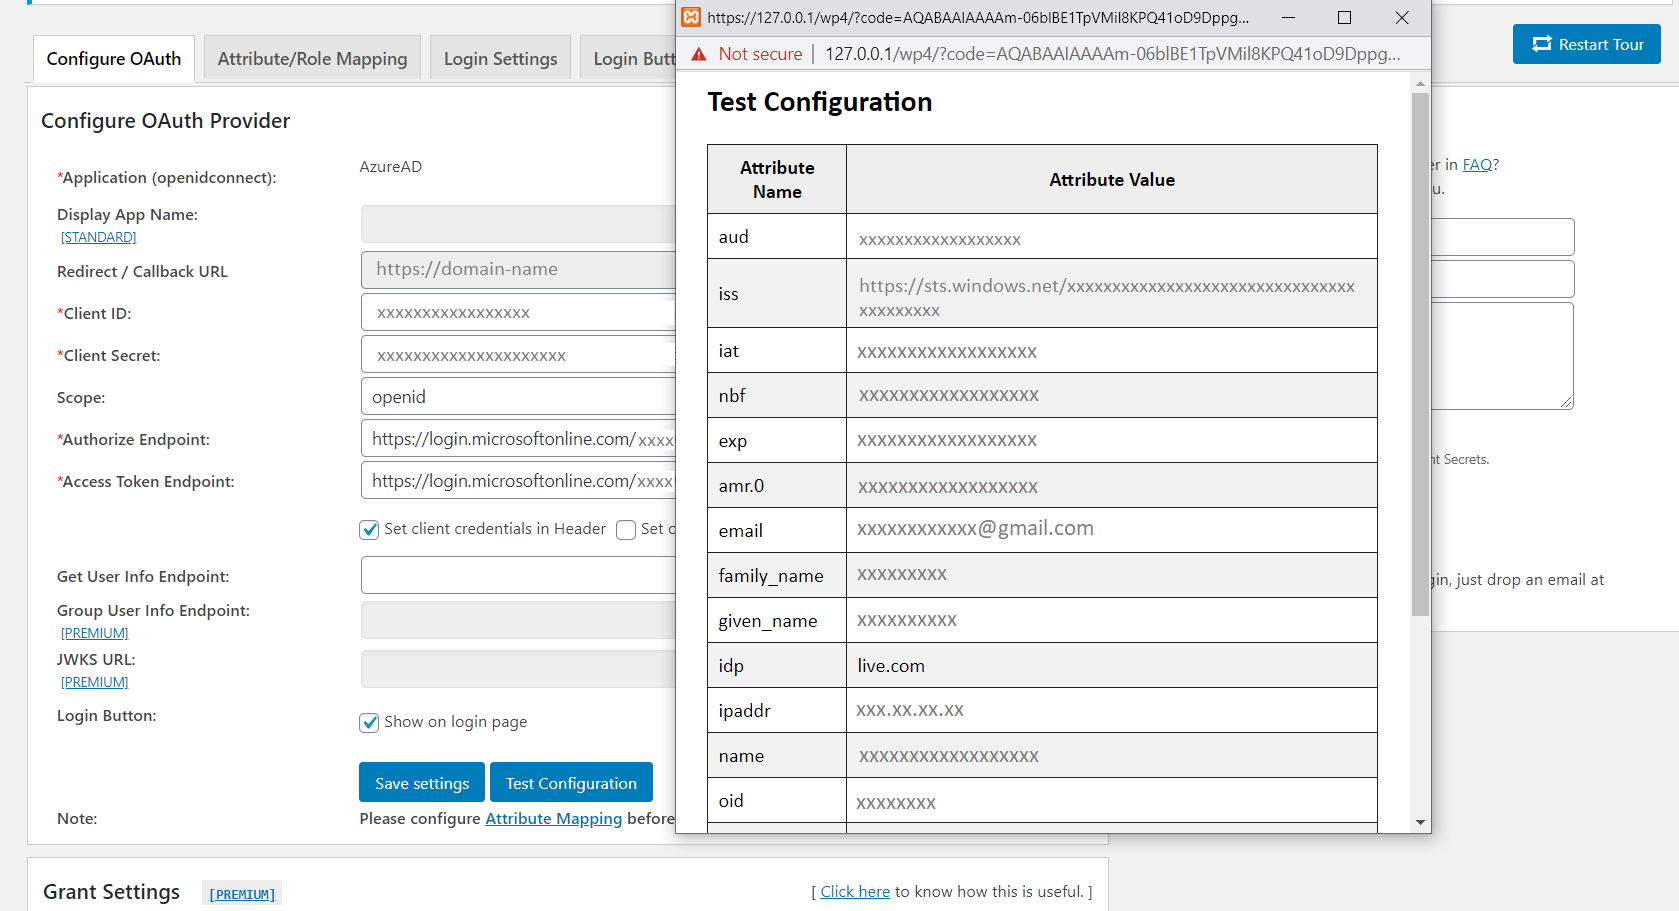
Task: Open the Click here link in Grant Settings
Action: 855,891
